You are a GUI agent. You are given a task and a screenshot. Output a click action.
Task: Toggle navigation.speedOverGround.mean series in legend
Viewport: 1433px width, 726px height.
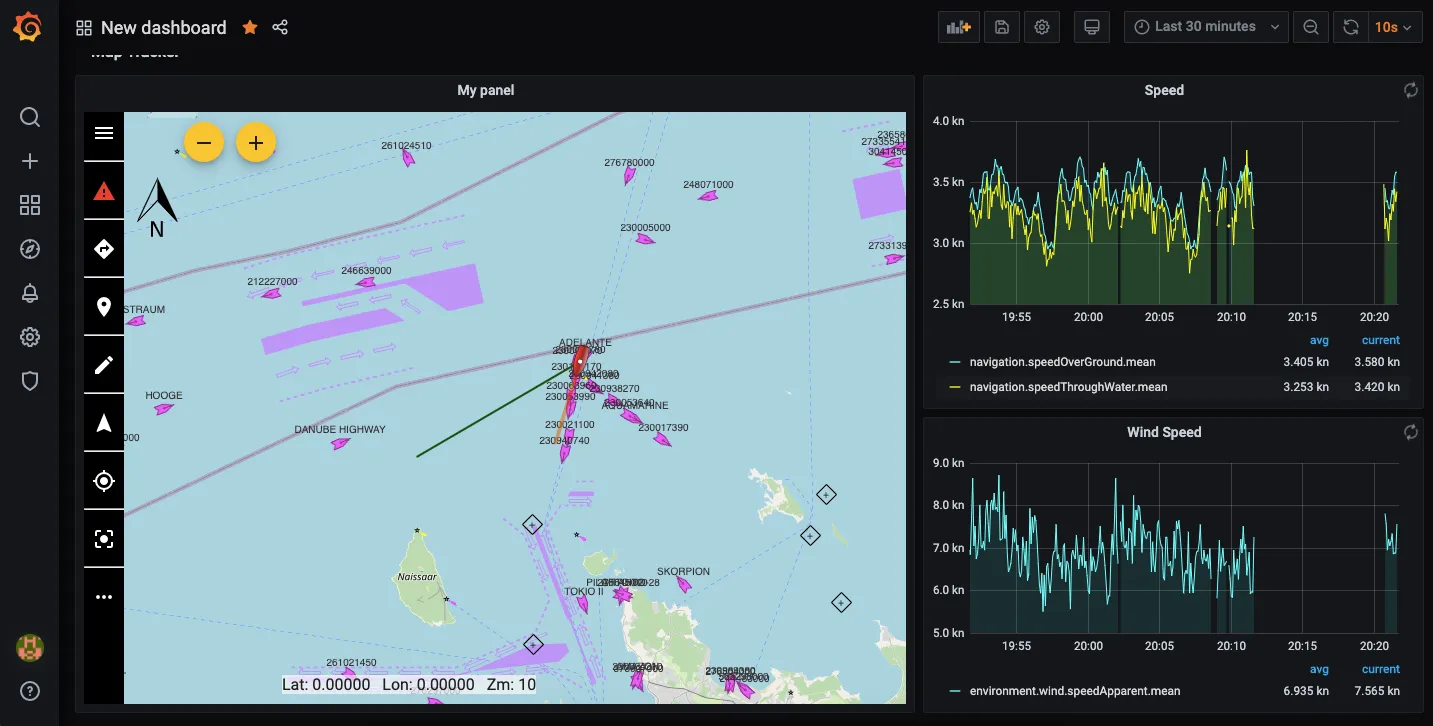pyautogui.click(x=1062, y=362)
